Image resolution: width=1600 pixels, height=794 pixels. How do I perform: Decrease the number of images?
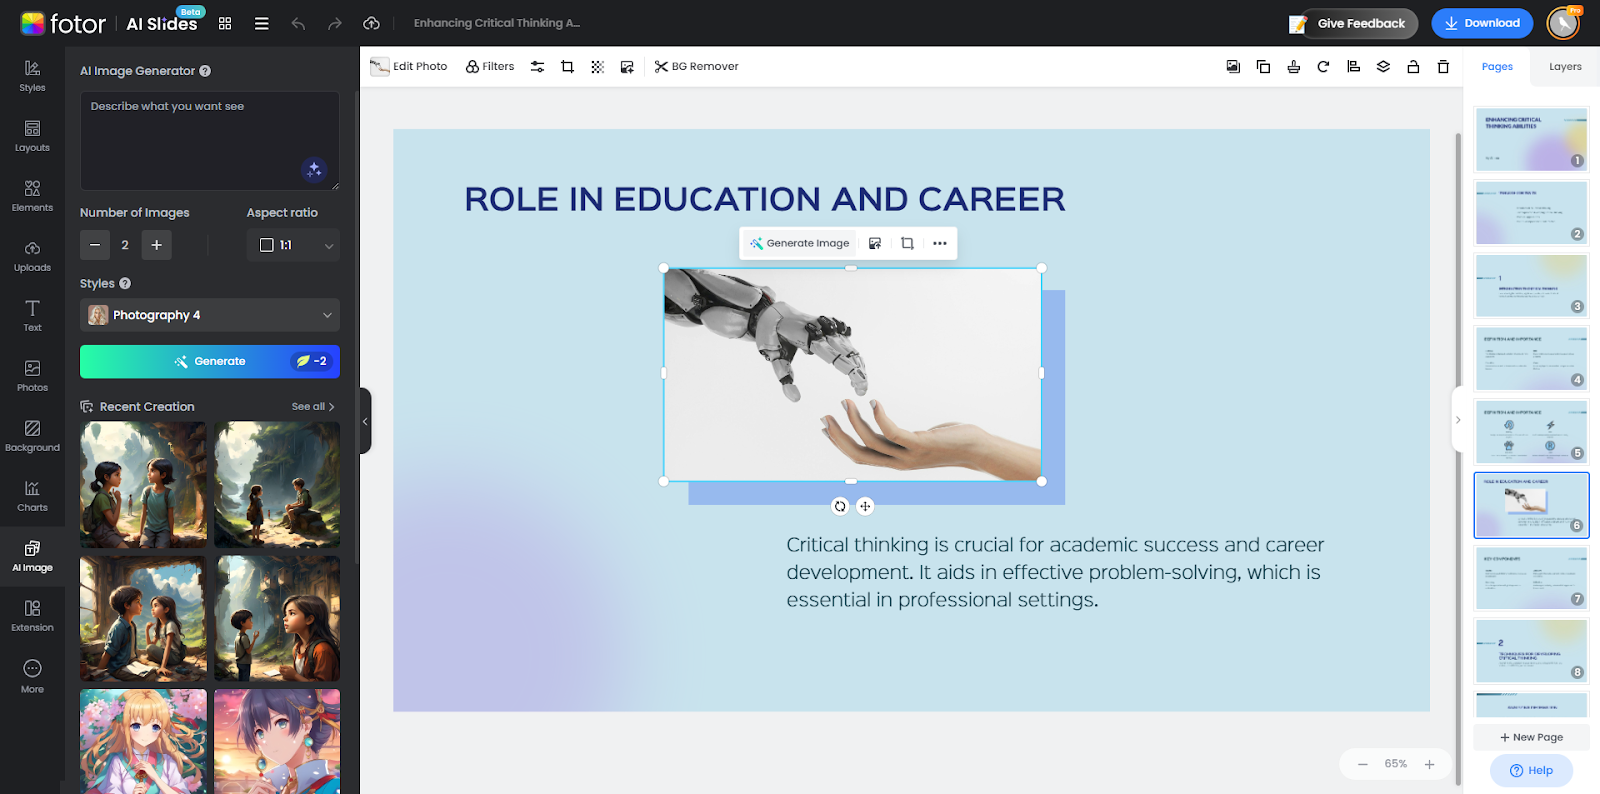(x=95, y=245)
